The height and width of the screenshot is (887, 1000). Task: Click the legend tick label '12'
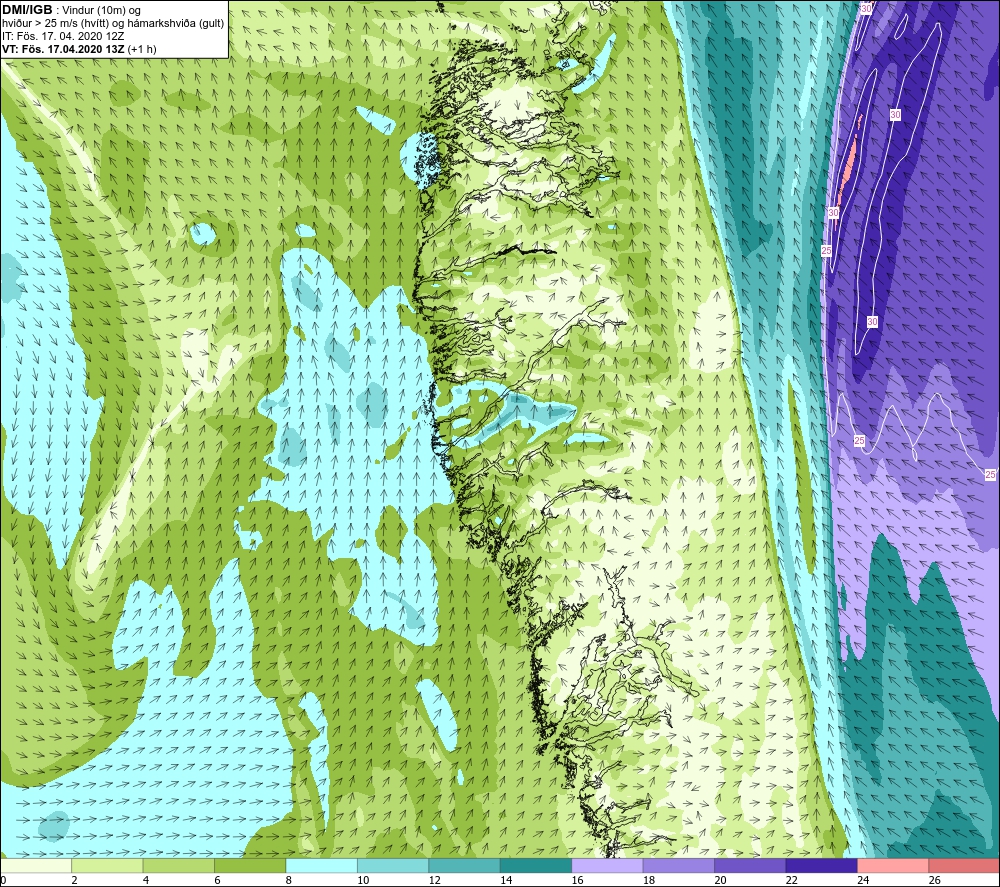pyautogui.click(x=434, y=880)
